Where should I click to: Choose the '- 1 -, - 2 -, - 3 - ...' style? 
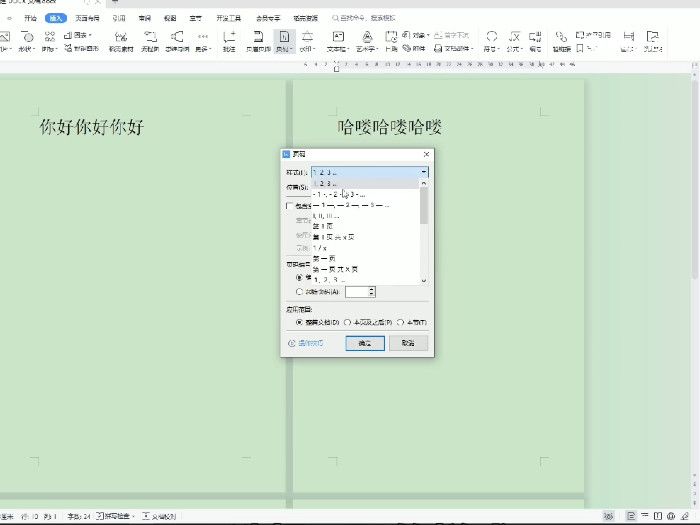click(365, 194)
